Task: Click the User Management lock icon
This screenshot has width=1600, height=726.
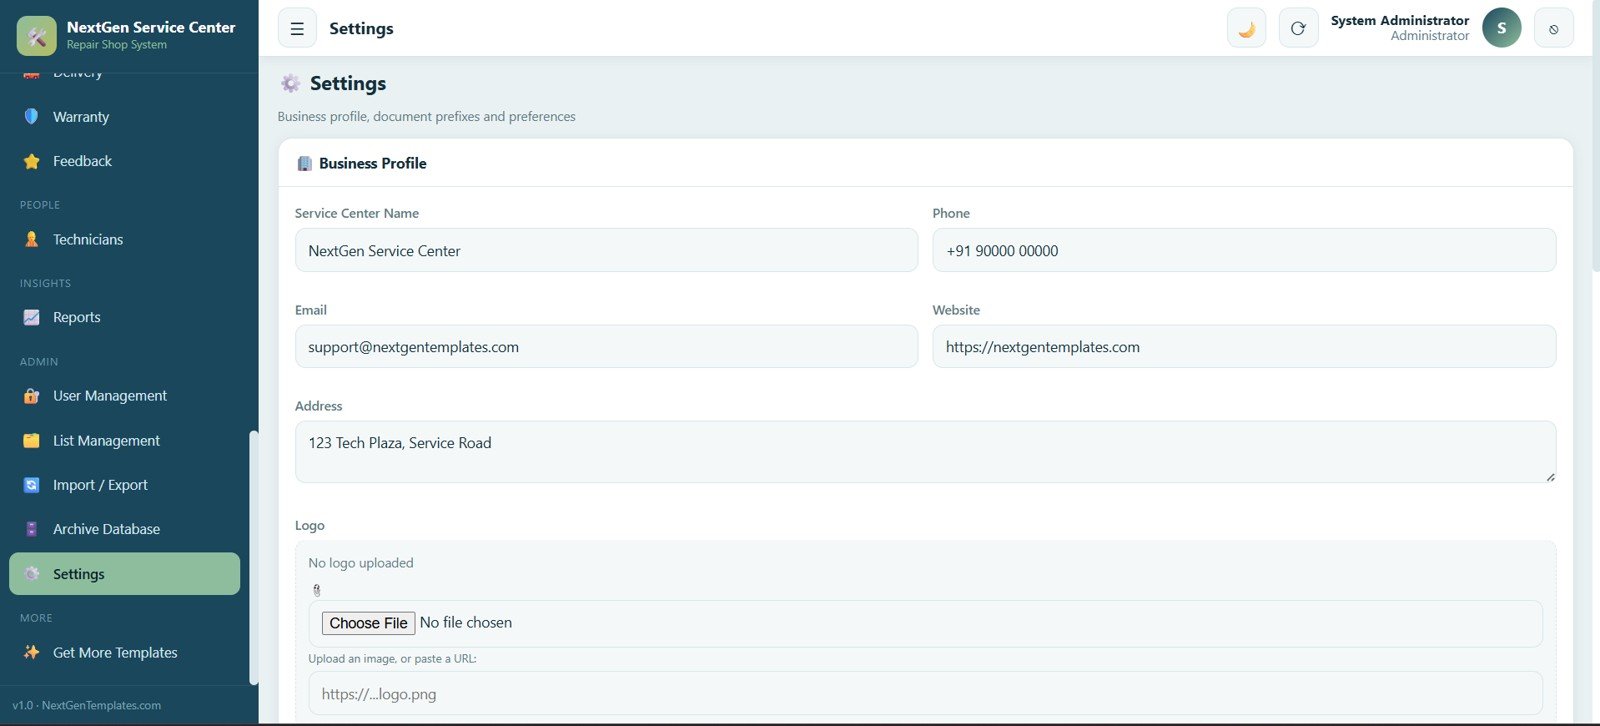Action: coord(31,396)
